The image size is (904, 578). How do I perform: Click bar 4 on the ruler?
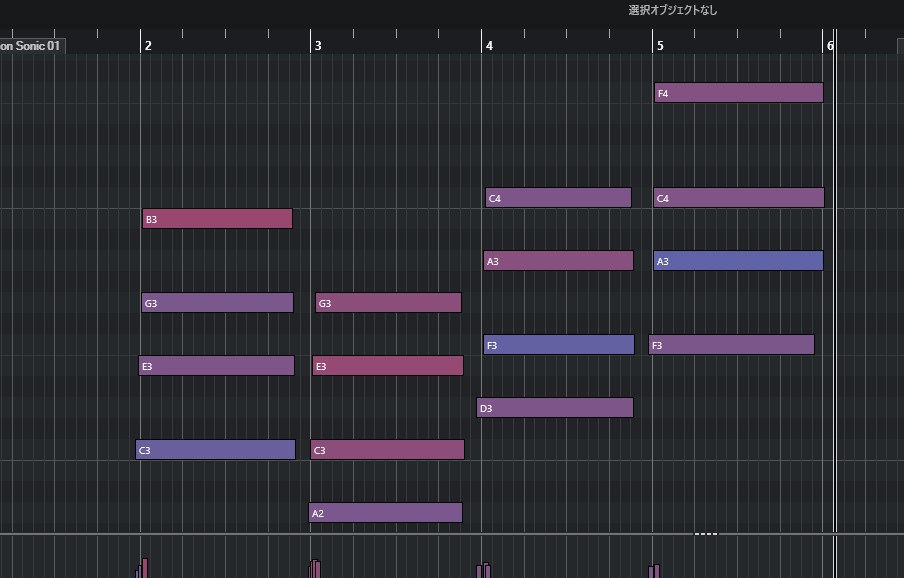pyautogui.click(x=489, y=46)
